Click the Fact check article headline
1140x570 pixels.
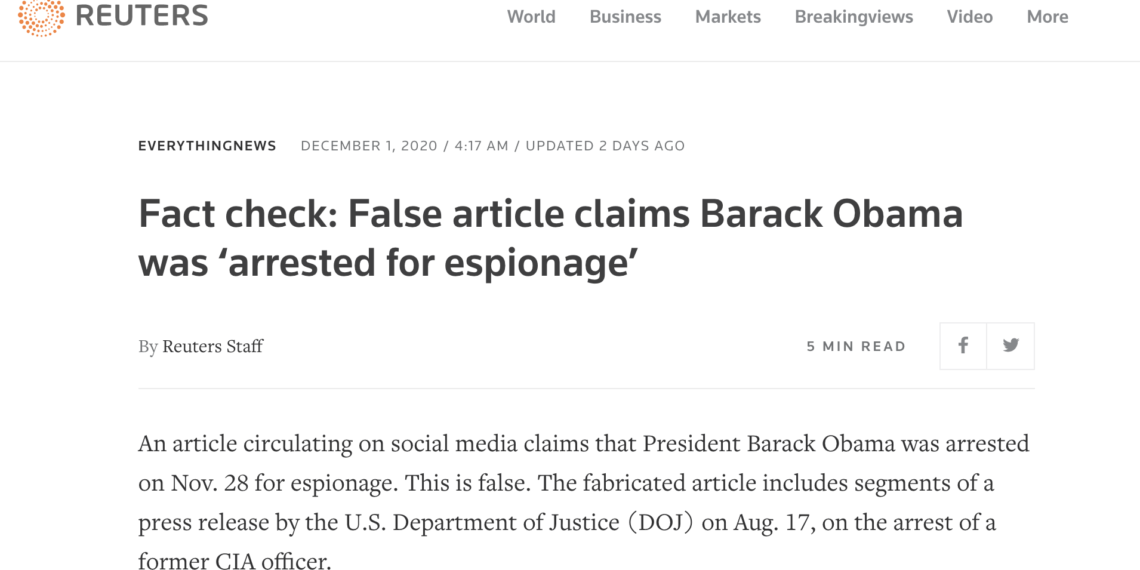[x=550, y=238]
